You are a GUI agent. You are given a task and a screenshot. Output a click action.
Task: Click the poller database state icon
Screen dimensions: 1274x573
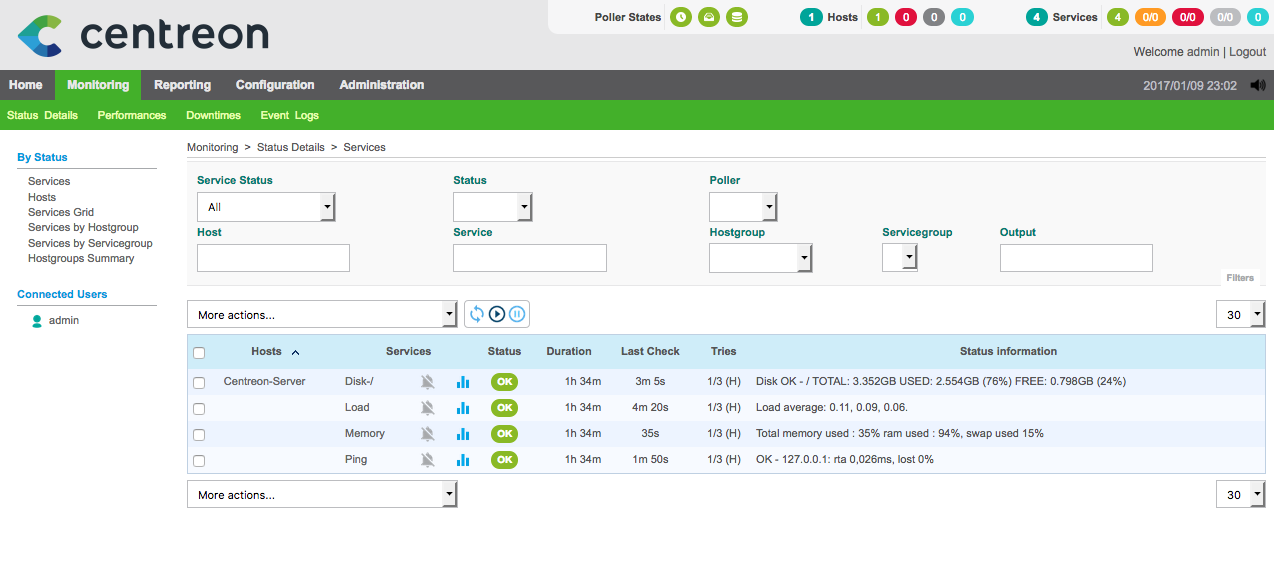click(737, 17)
